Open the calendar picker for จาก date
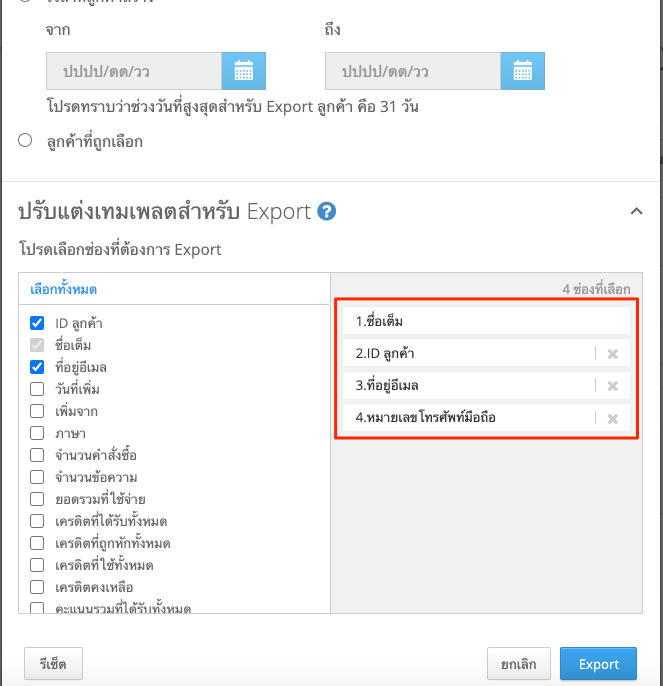The height and width of the screenshot is (686, 663). (x=243, y=71)
